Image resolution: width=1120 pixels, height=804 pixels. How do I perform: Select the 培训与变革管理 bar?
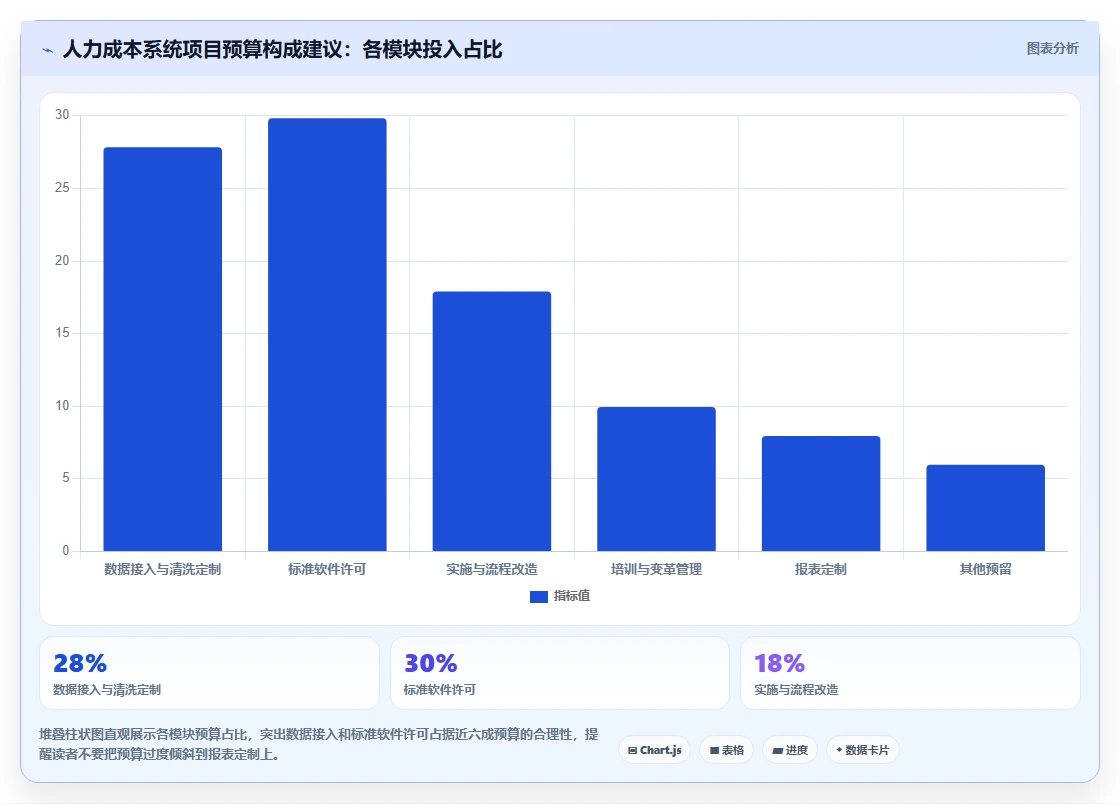[x=656, y=479]
